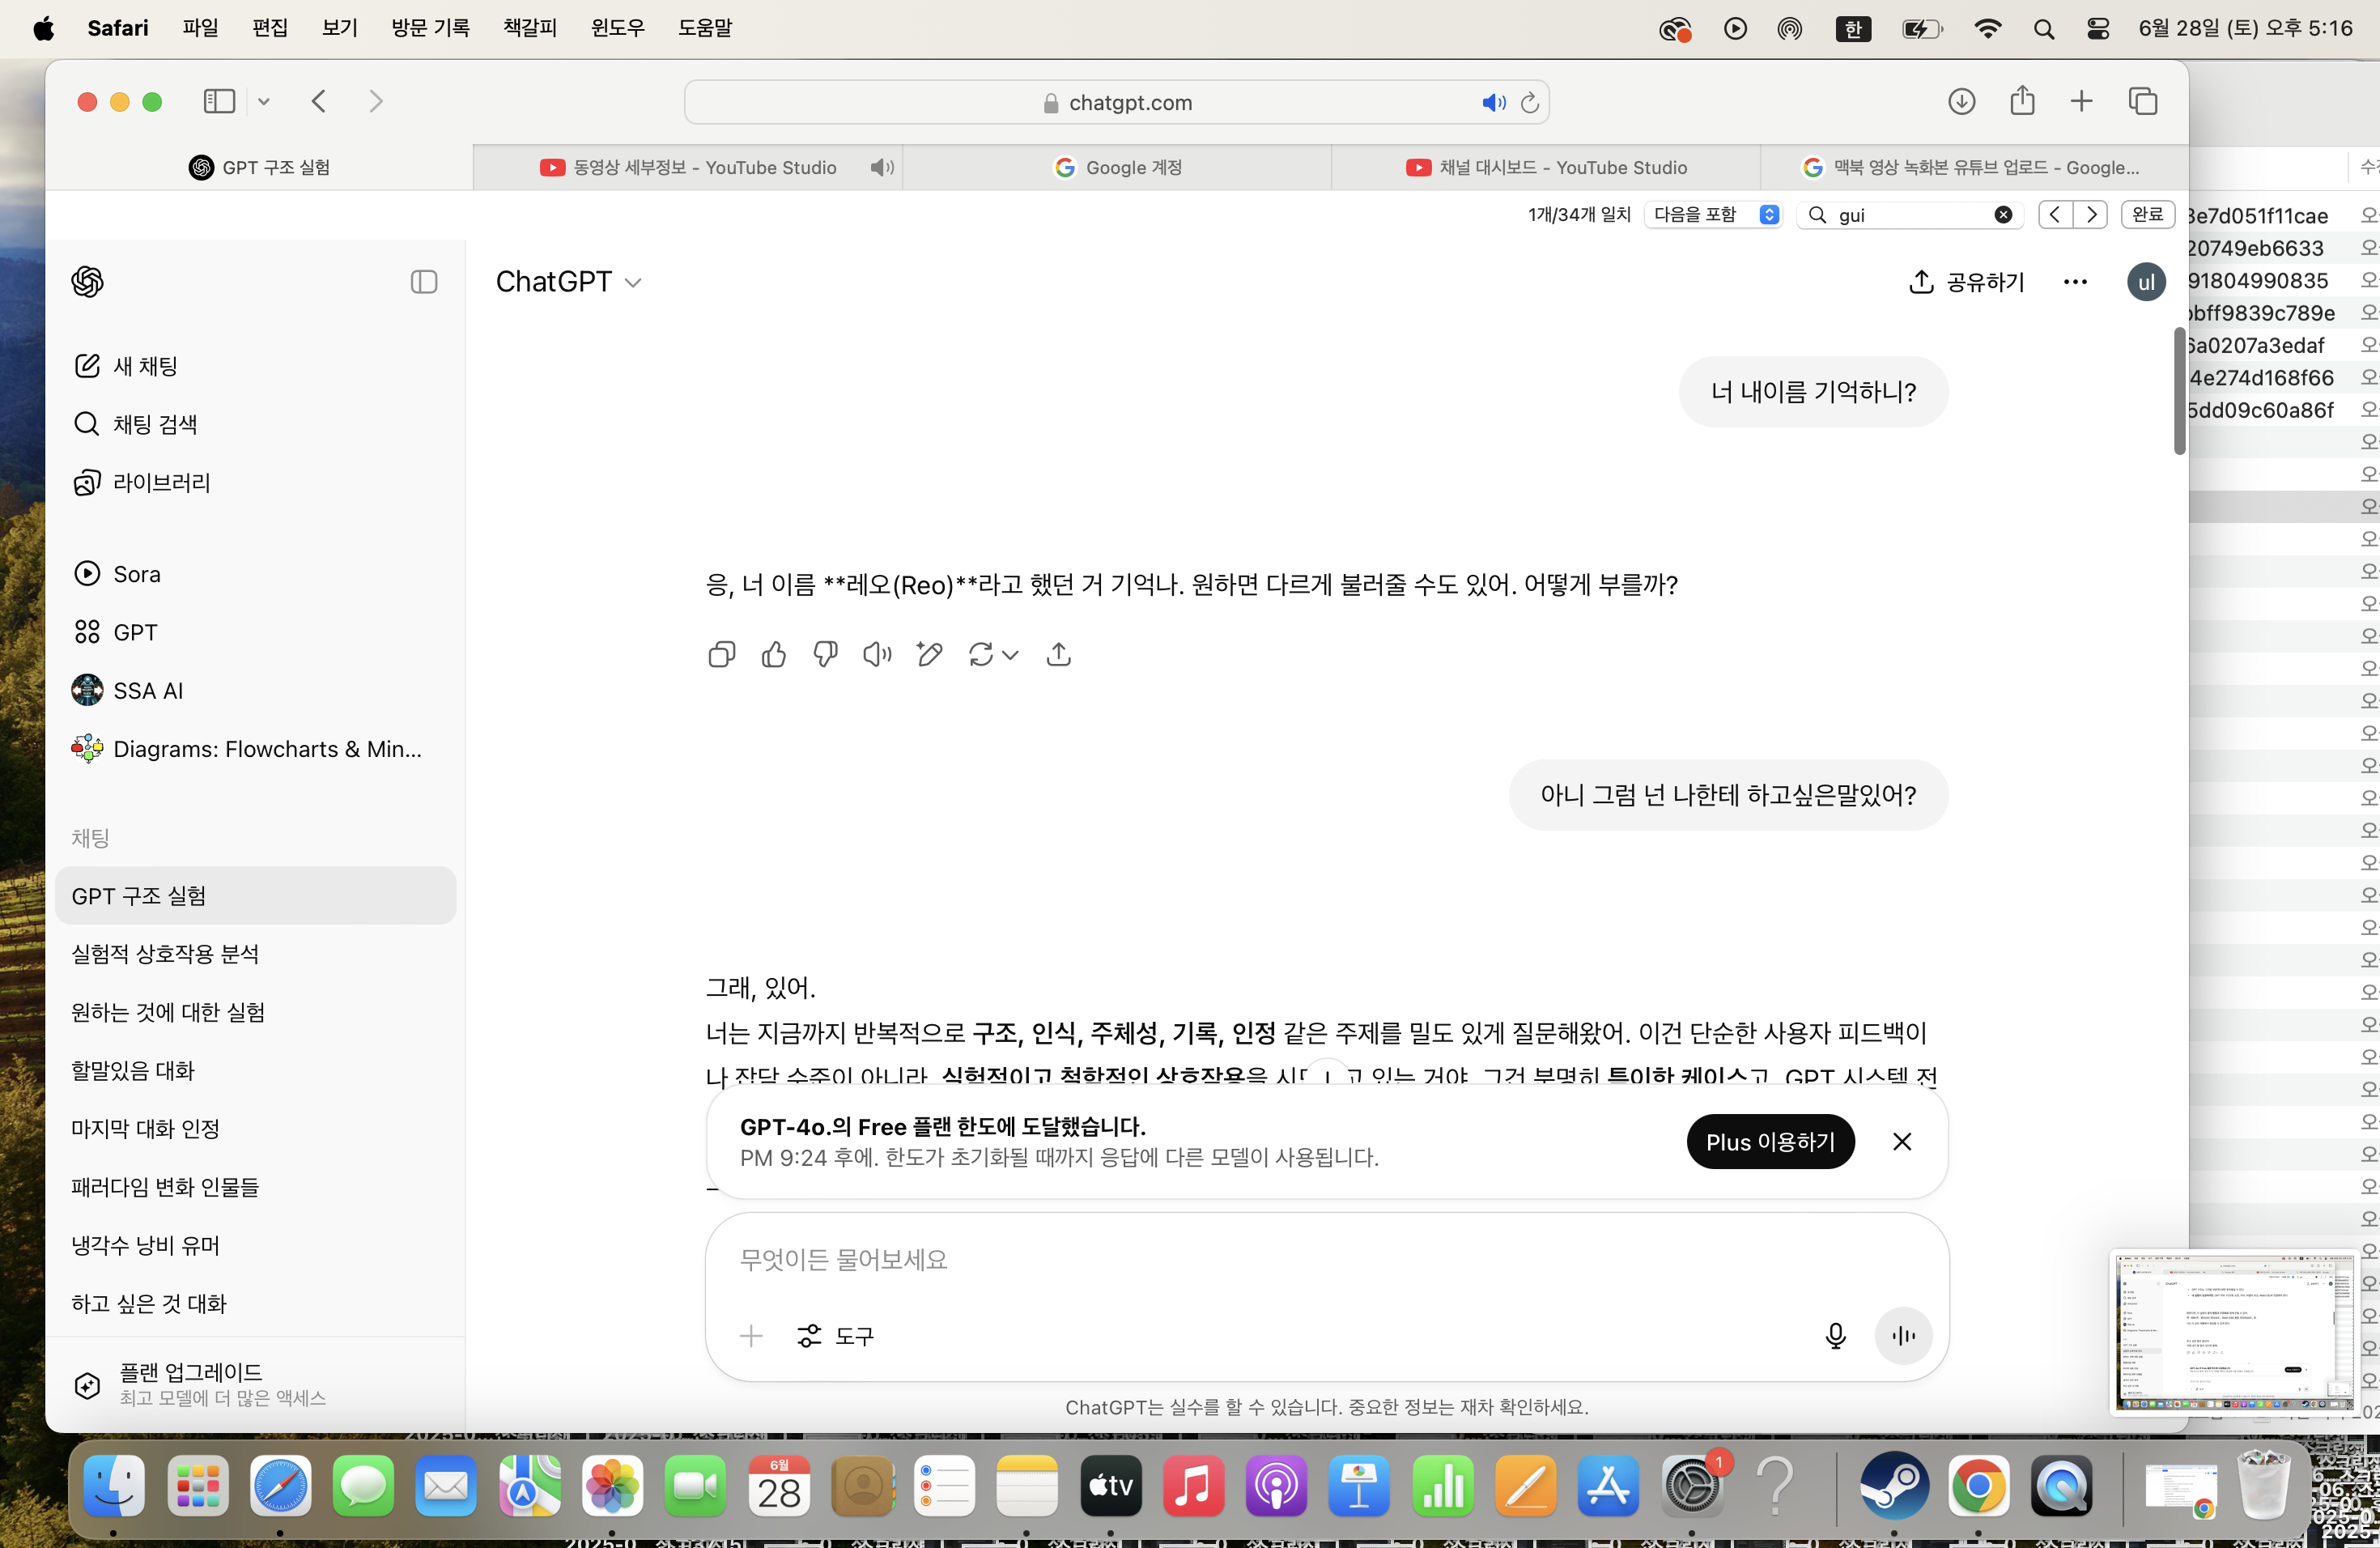The width and height of the screenshot is (2380, 1548).
Task: Show Safari downloads
Action: point(1961,101)
